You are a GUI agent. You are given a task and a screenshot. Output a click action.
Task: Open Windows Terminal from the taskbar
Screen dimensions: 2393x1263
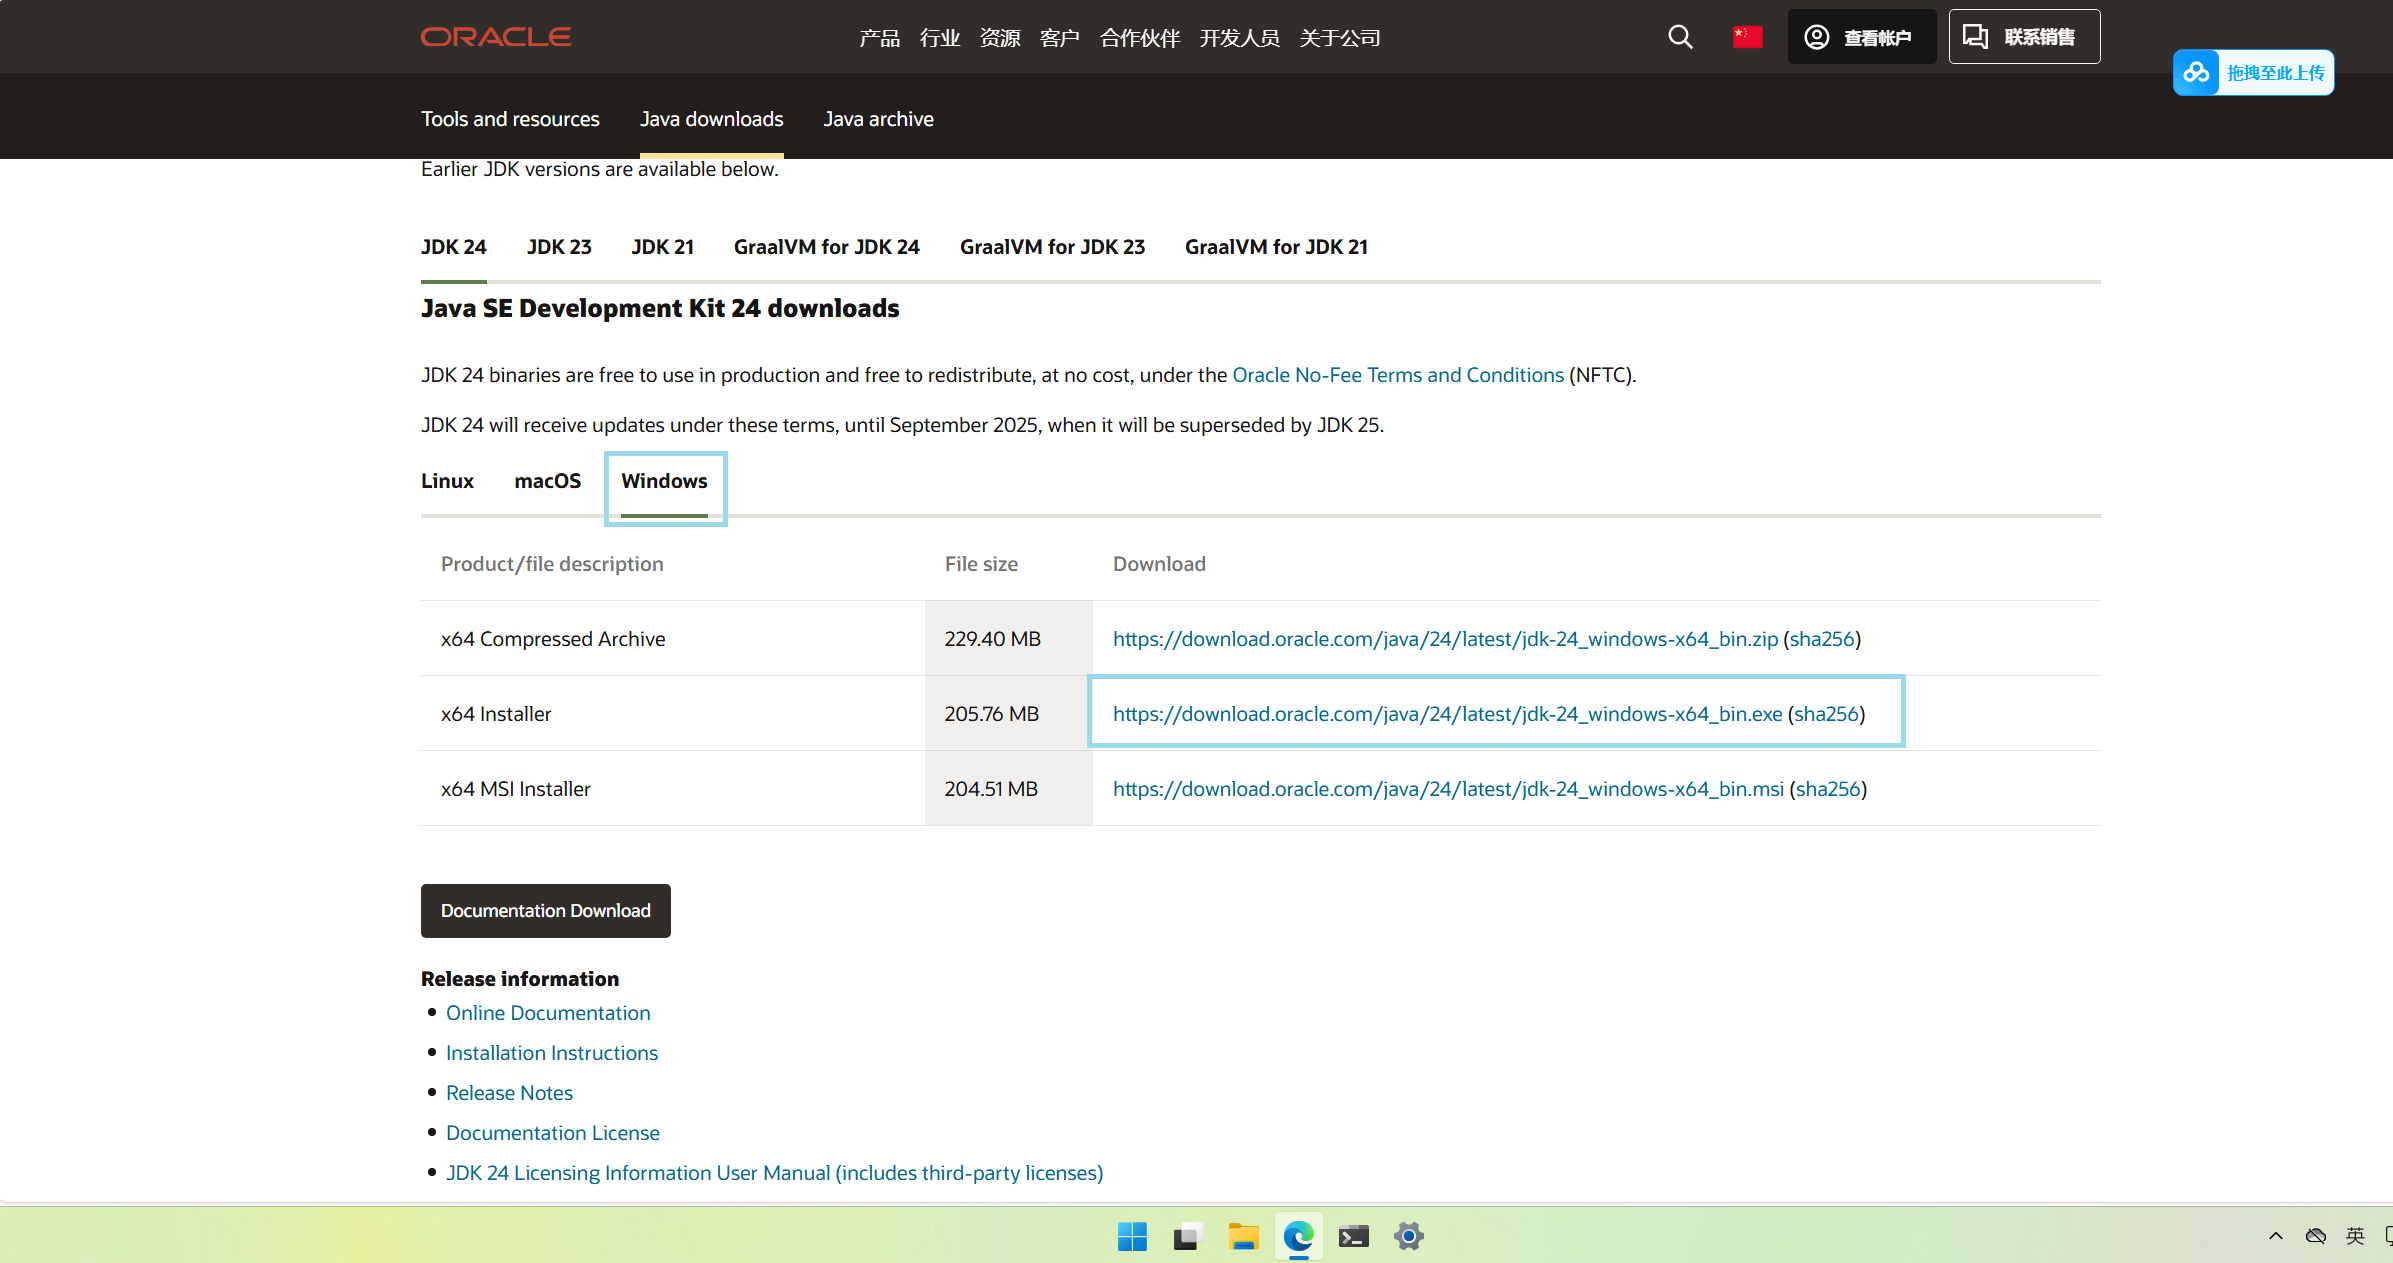1353,1236
